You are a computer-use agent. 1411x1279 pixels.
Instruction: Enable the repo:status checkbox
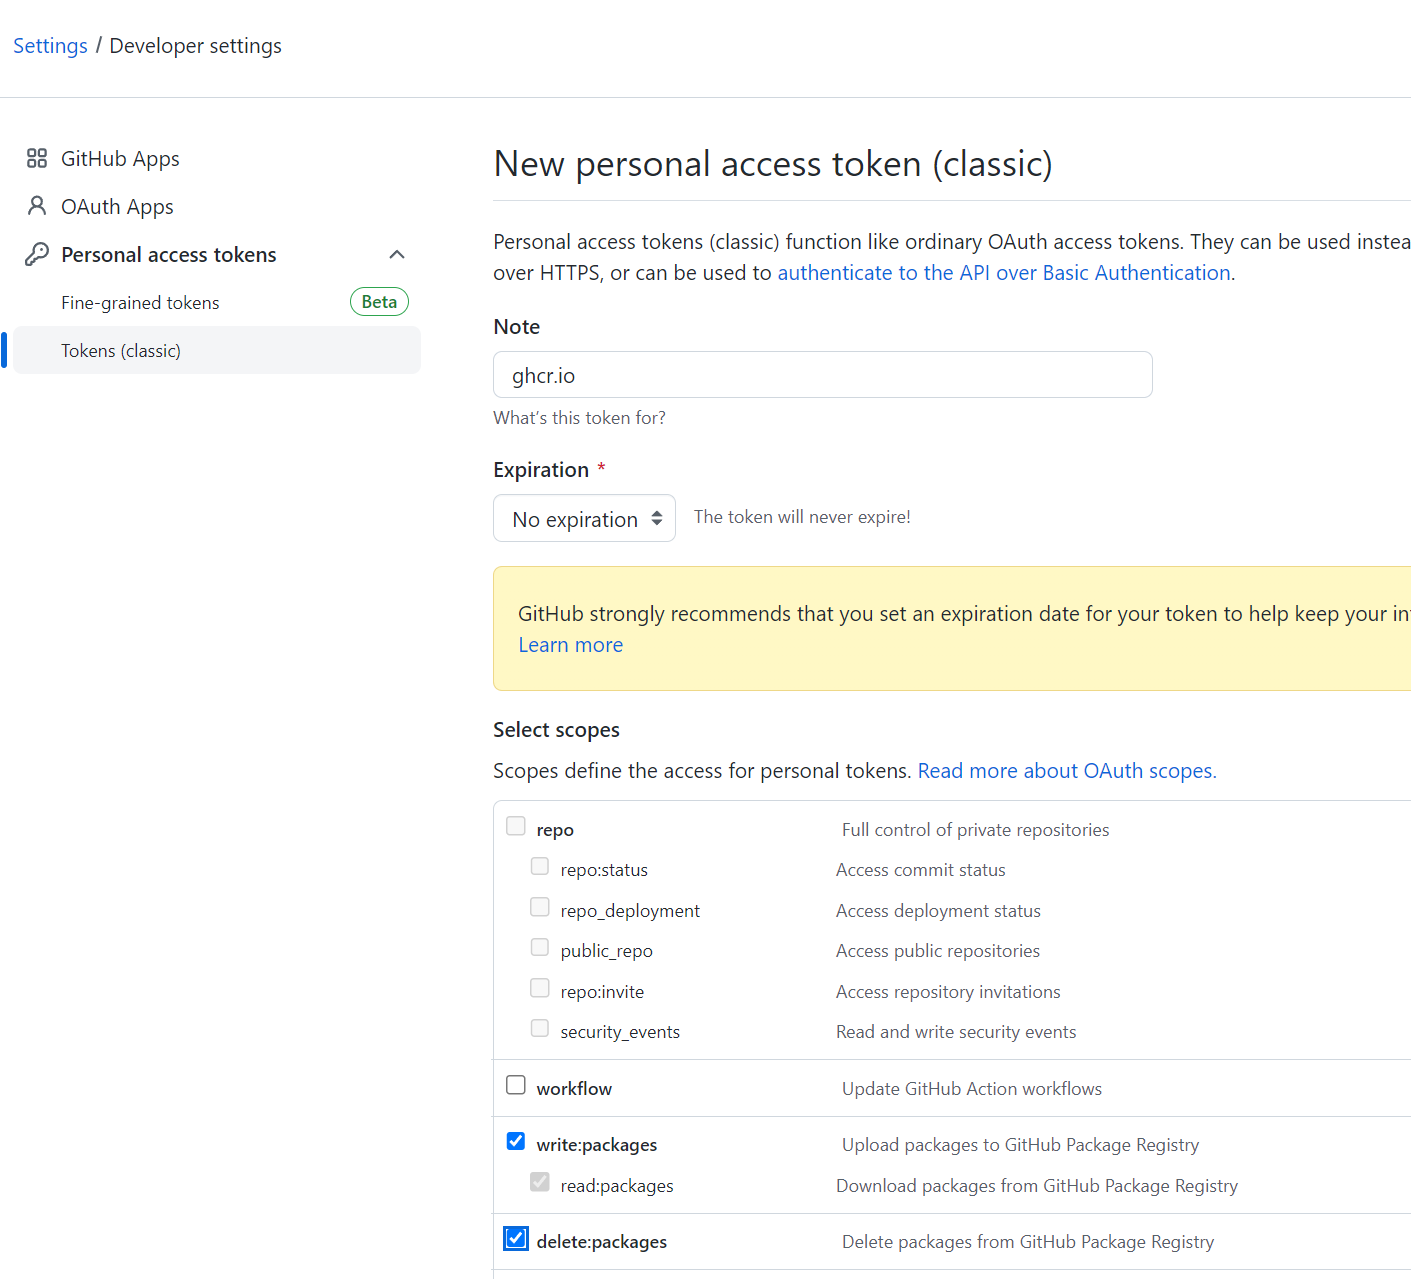click(540, 866)
